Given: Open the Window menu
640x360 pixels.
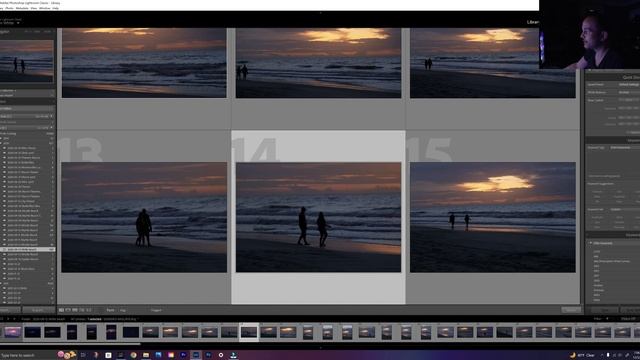Looking at the screenshot, I should 44,8.
